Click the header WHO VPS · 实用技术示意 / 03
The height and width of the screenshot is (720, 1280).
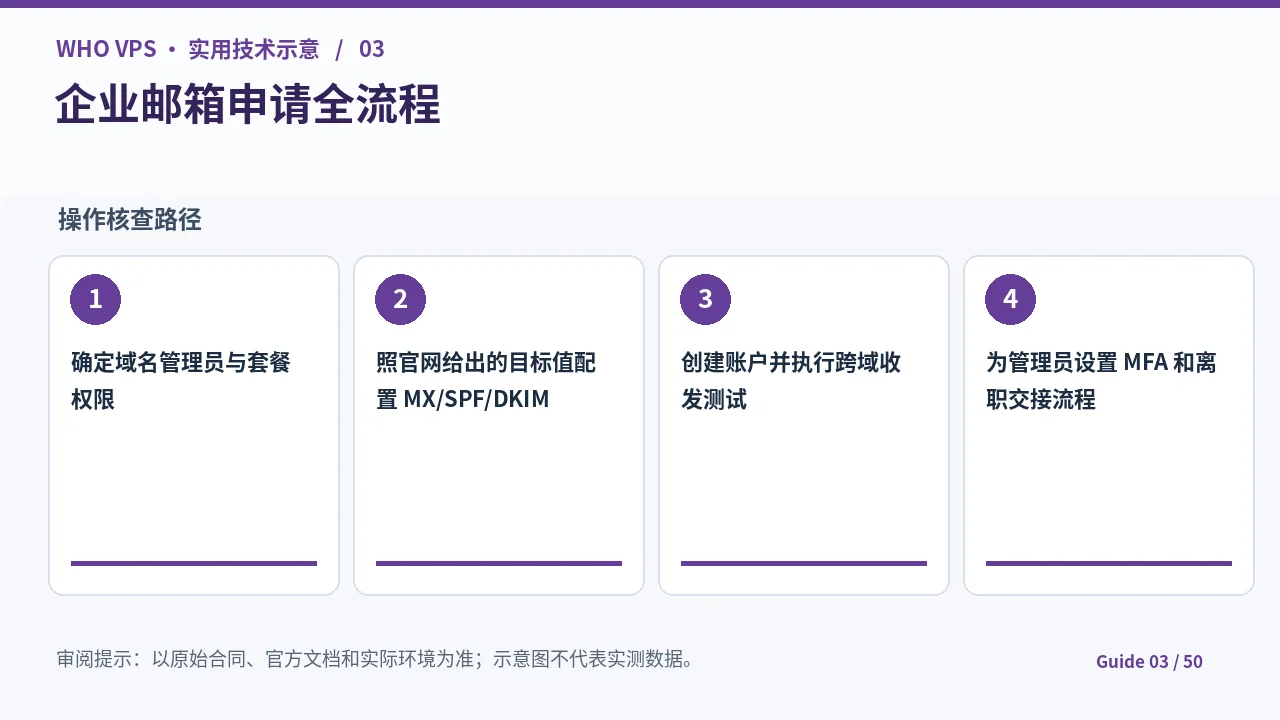(220, 49)
